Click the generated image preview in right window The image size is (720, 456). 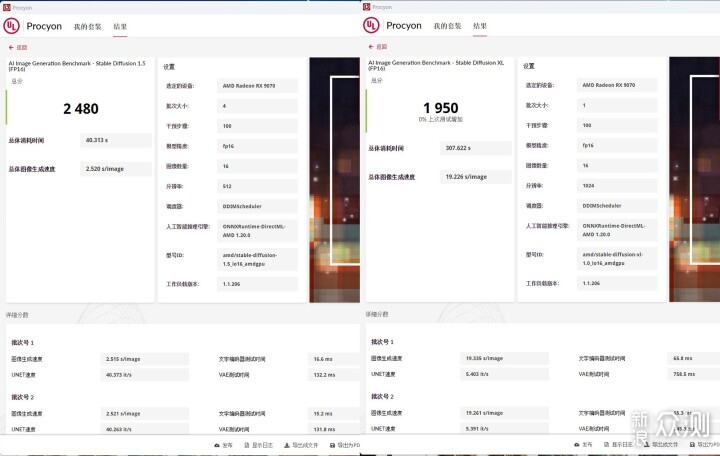694,179
